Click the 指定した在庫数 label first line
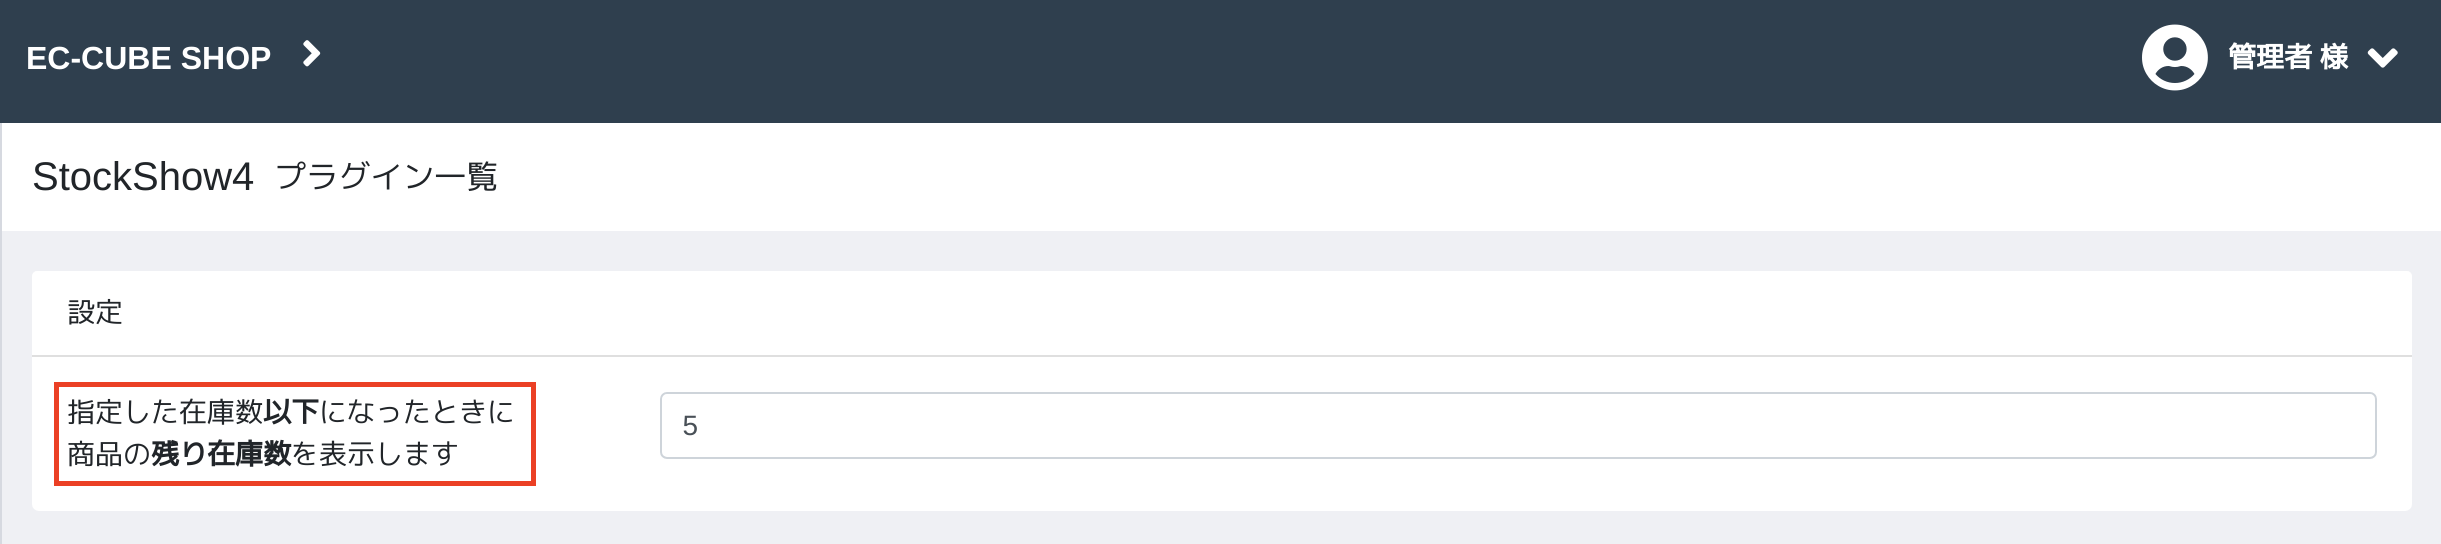 165,412
